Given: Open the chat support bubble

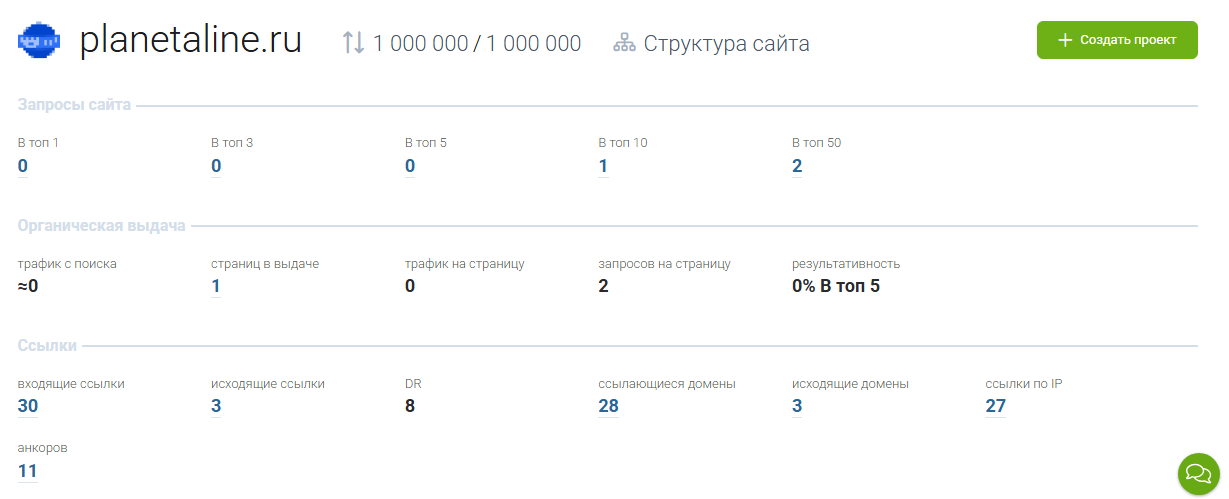Looking at the screenshot, I should (1198, 473).
